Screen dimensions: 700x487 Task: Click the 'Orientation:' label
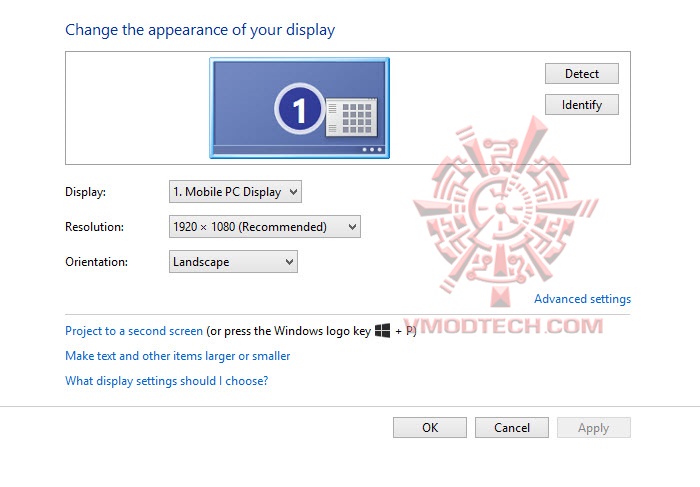(96, 262)
